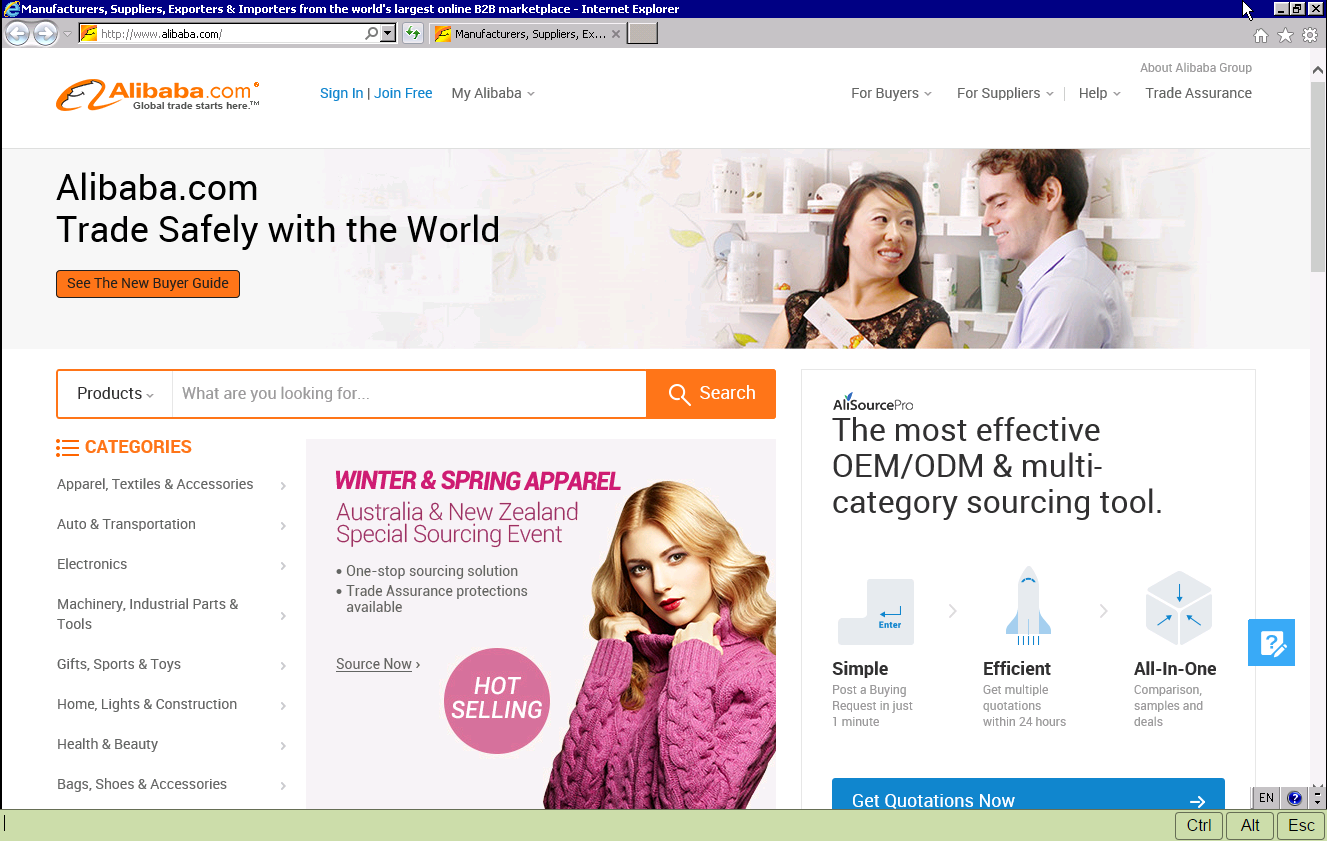Open Machinery, Industrial Parts & Tools category

pyautogui.click(x=148, y=614)
